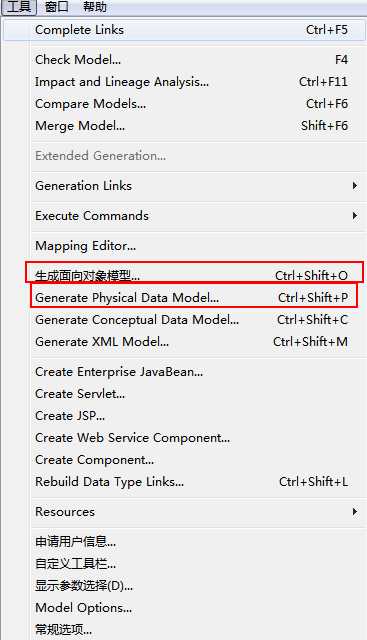This screenshot has width=367, height=640.
Task: Expand Generation Links submenu arrow
Action: tap(355, 186)
